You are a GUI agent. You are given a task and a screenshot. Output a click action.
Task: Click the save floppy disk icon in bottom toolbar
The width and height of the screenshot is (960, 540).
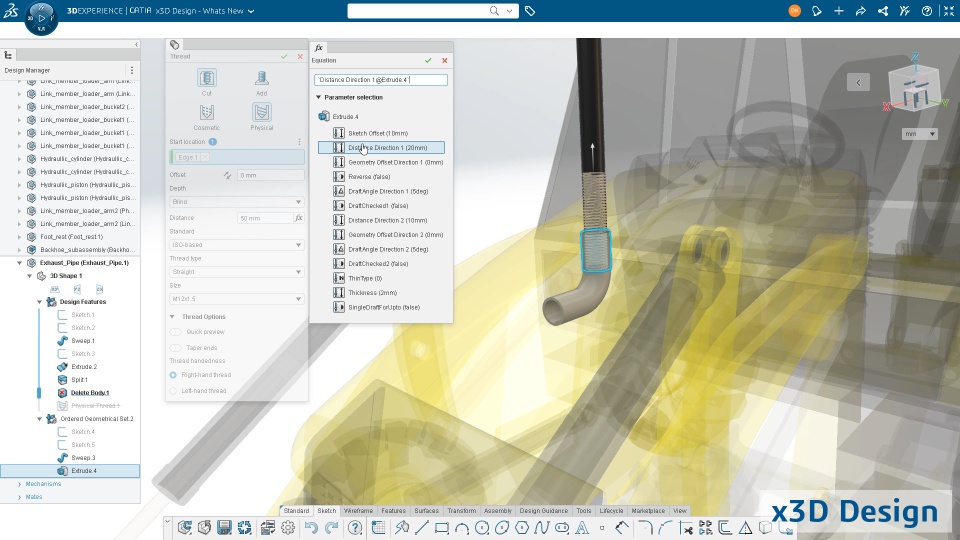(x=224, y=527)
